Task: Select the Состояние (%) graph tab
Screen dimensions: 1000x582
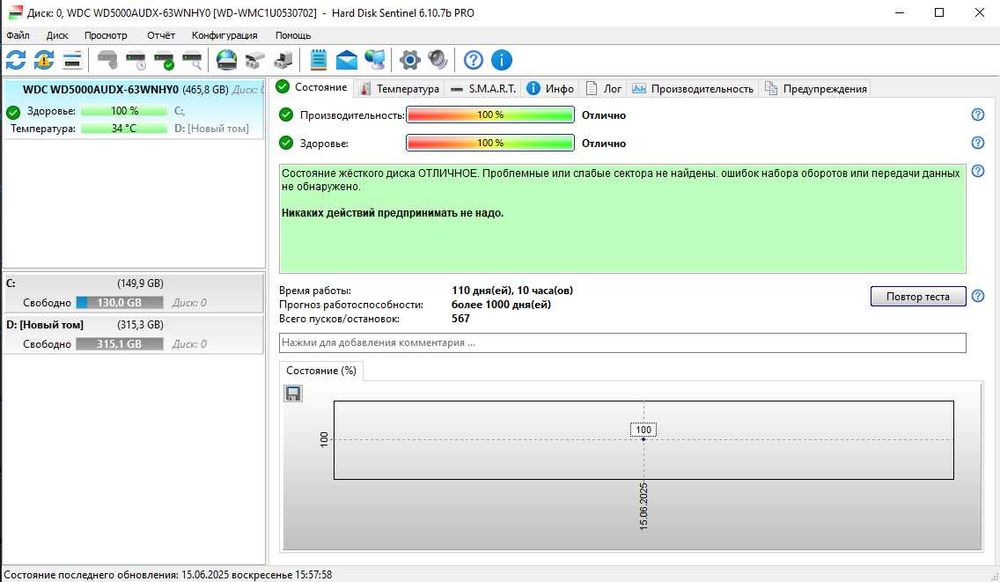Action: (321, 370)
